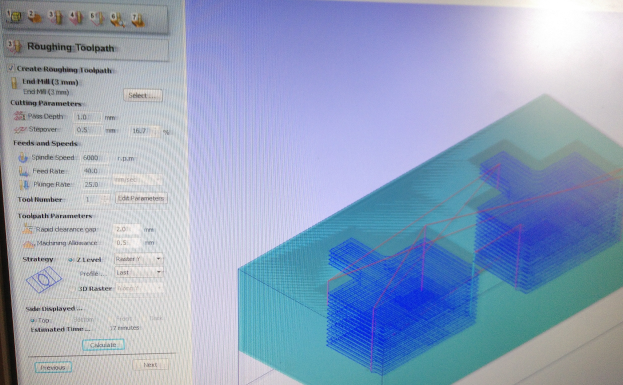Go back with the Previous button
This screenshot has height=385, width=623.
point(53,368)
